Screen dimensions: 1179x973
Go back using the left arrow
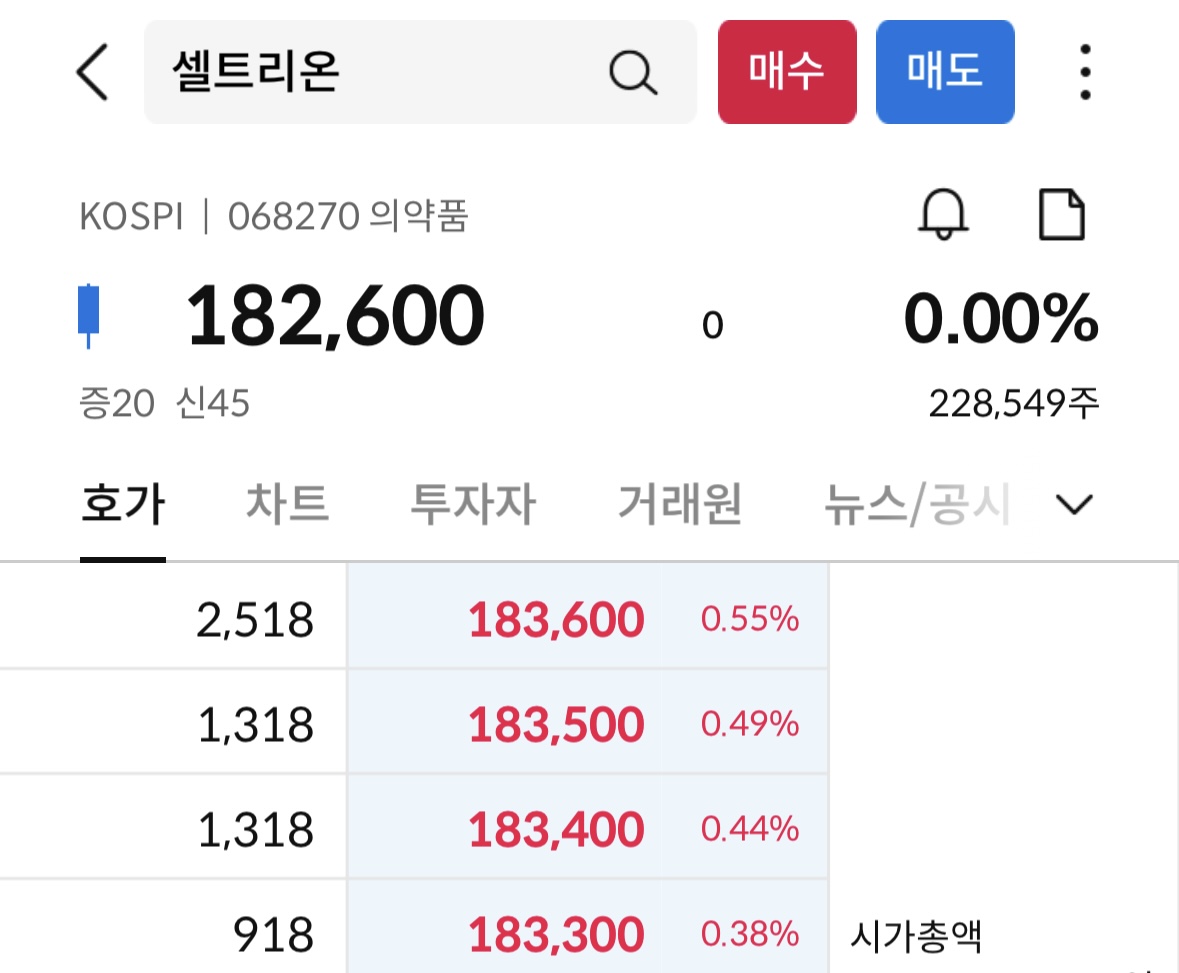(92, 72)
